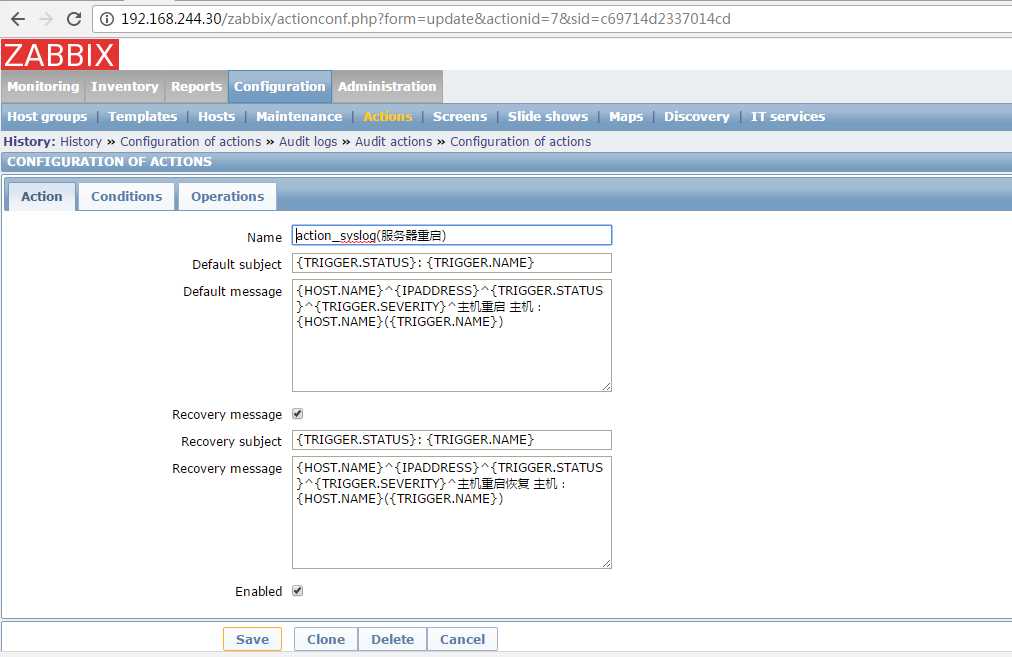This screenshot has width=1012, height=657.
Task: Open the Reports menu
Action: (196, 86)
